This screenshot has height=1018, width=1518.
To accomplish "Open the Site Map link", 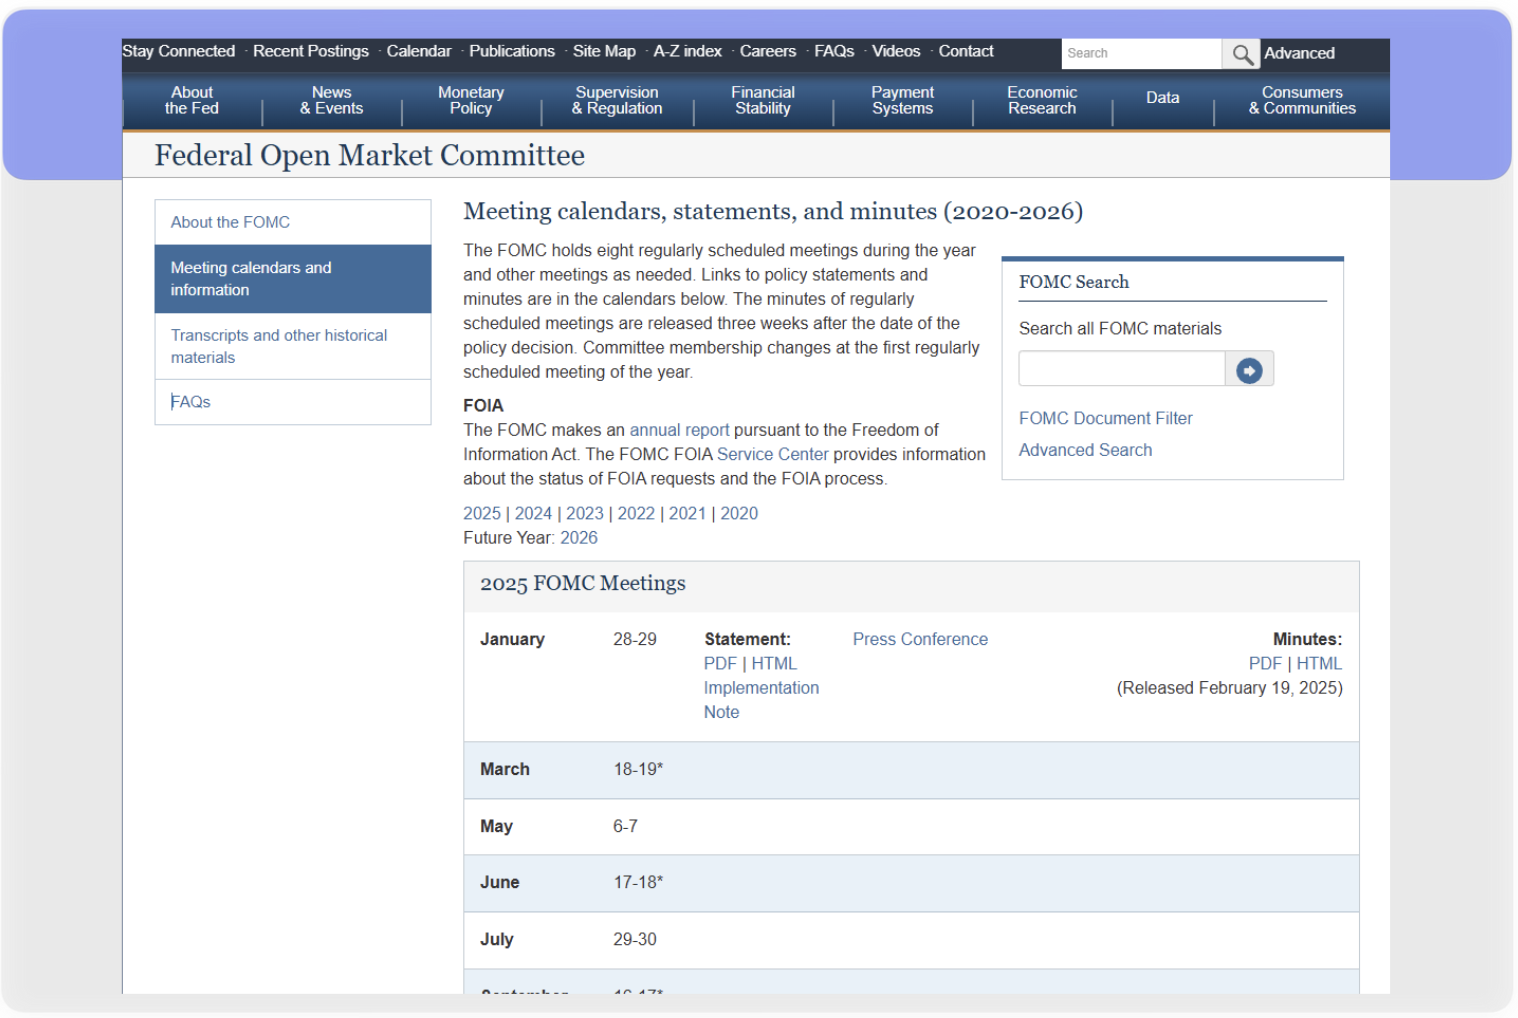I will click(x=604, y=51).
